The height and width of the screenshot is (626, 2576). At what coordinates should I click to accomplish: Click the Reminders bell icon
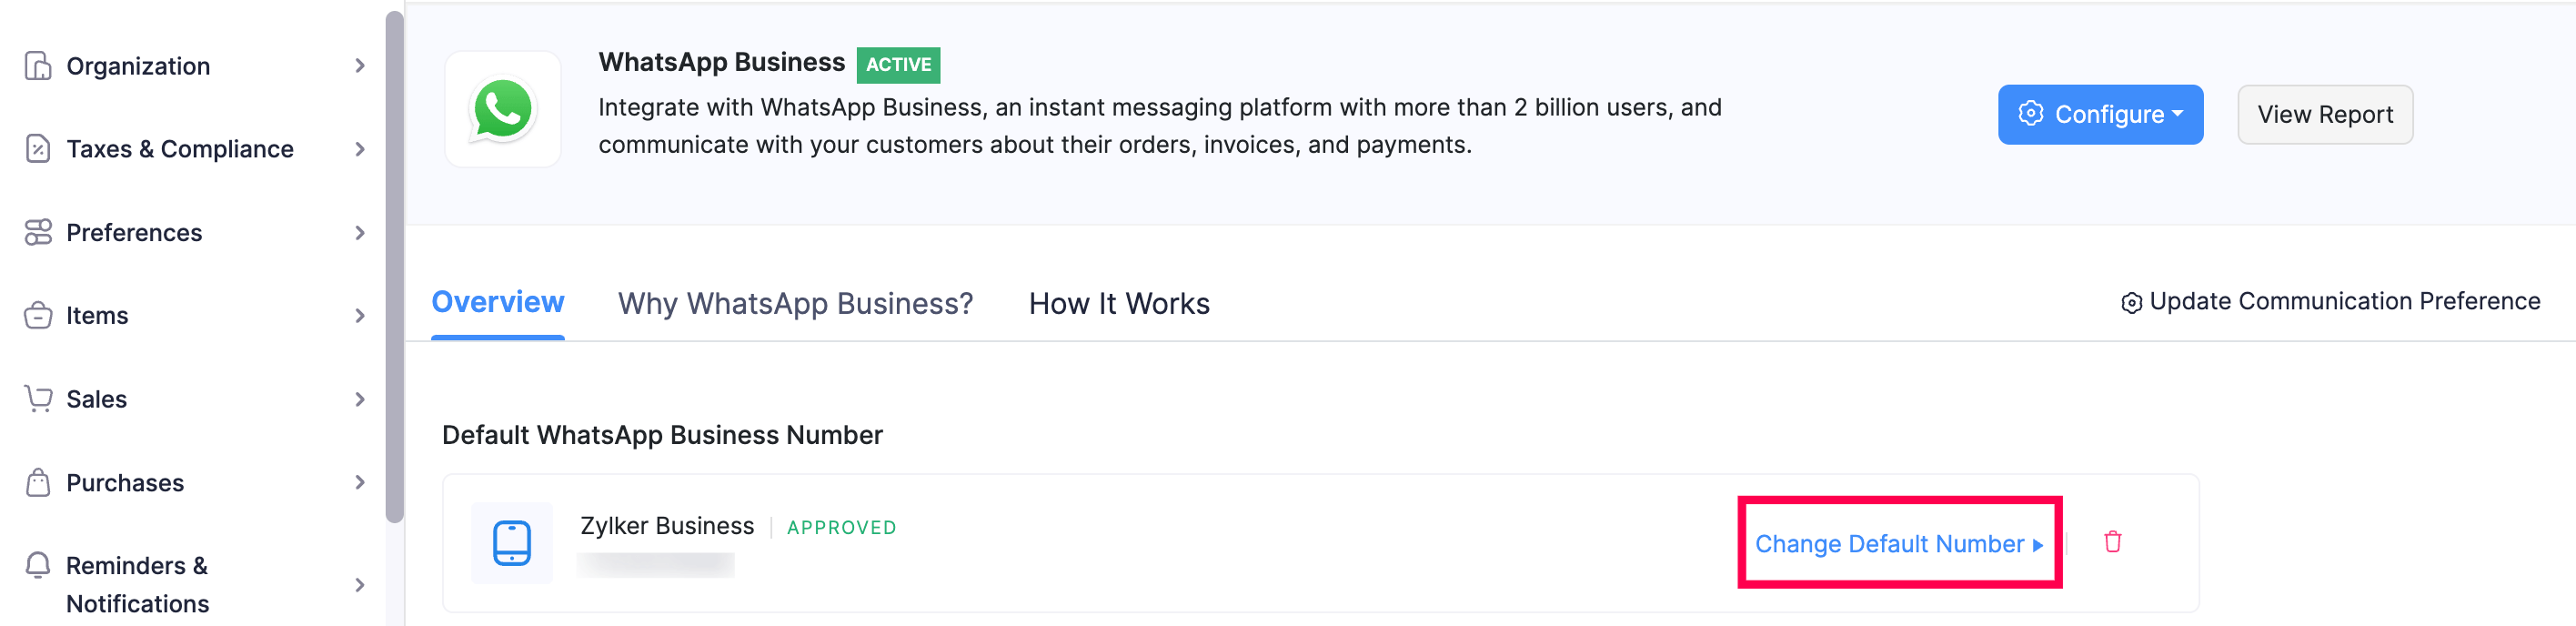38,565
